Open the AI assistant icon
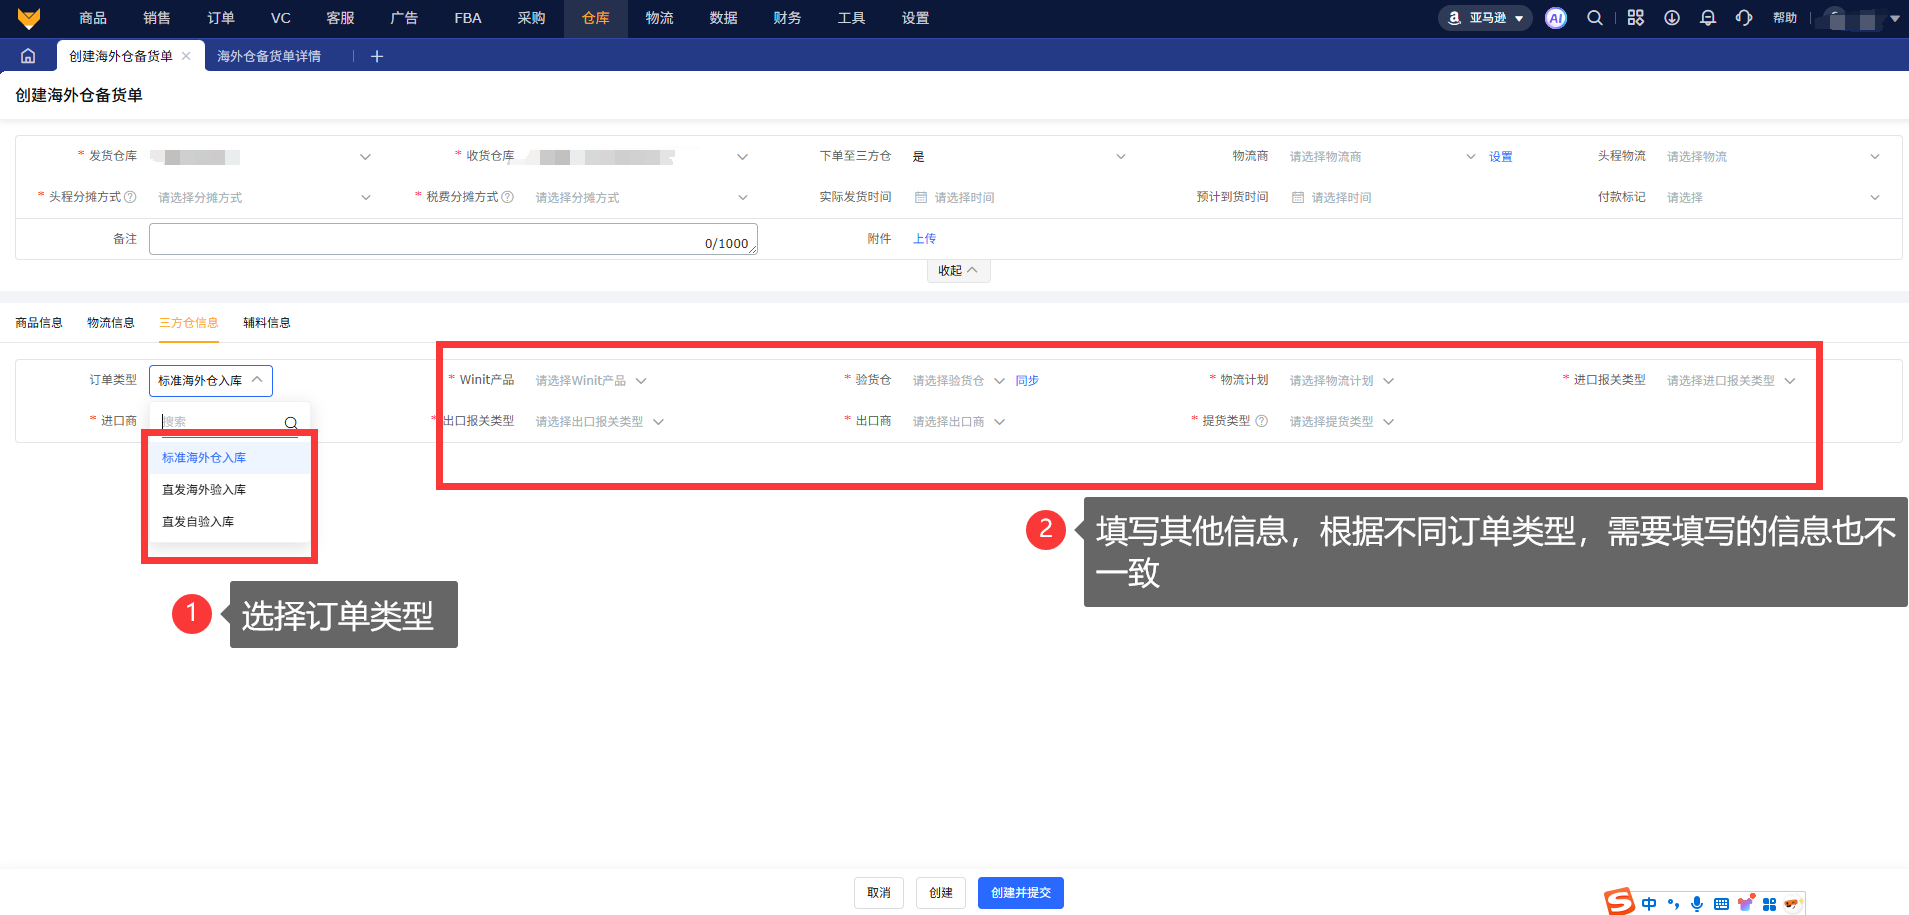The width and height of the screenshot is (1909, 915). (1556, 18)
